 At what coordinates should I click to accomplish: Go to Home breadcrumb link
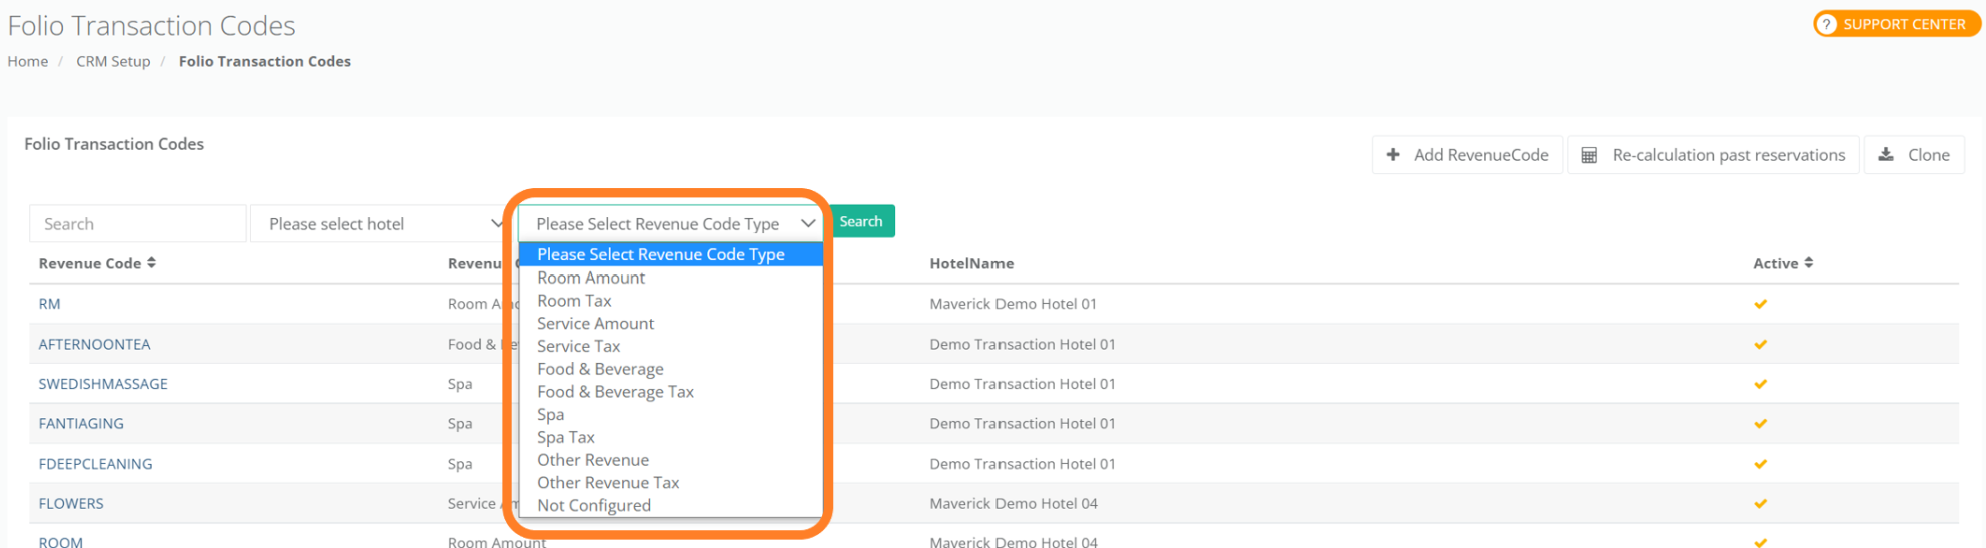tap(28, 61)
